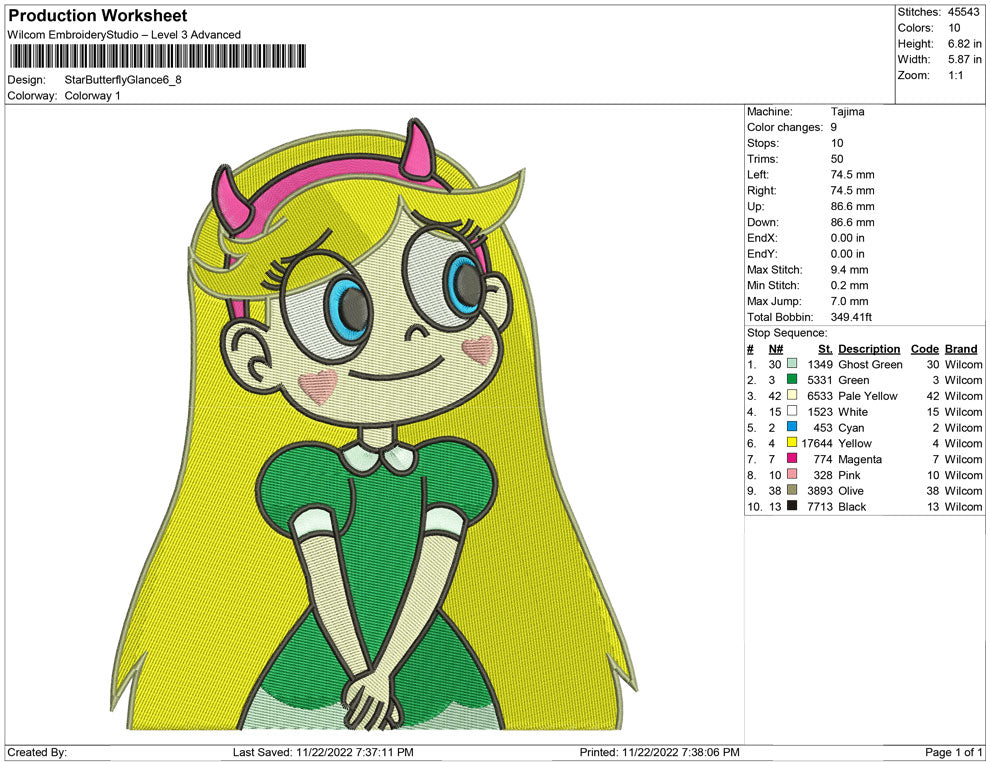Click the 'St.' column header
The image size is (990, 762).
825,349
